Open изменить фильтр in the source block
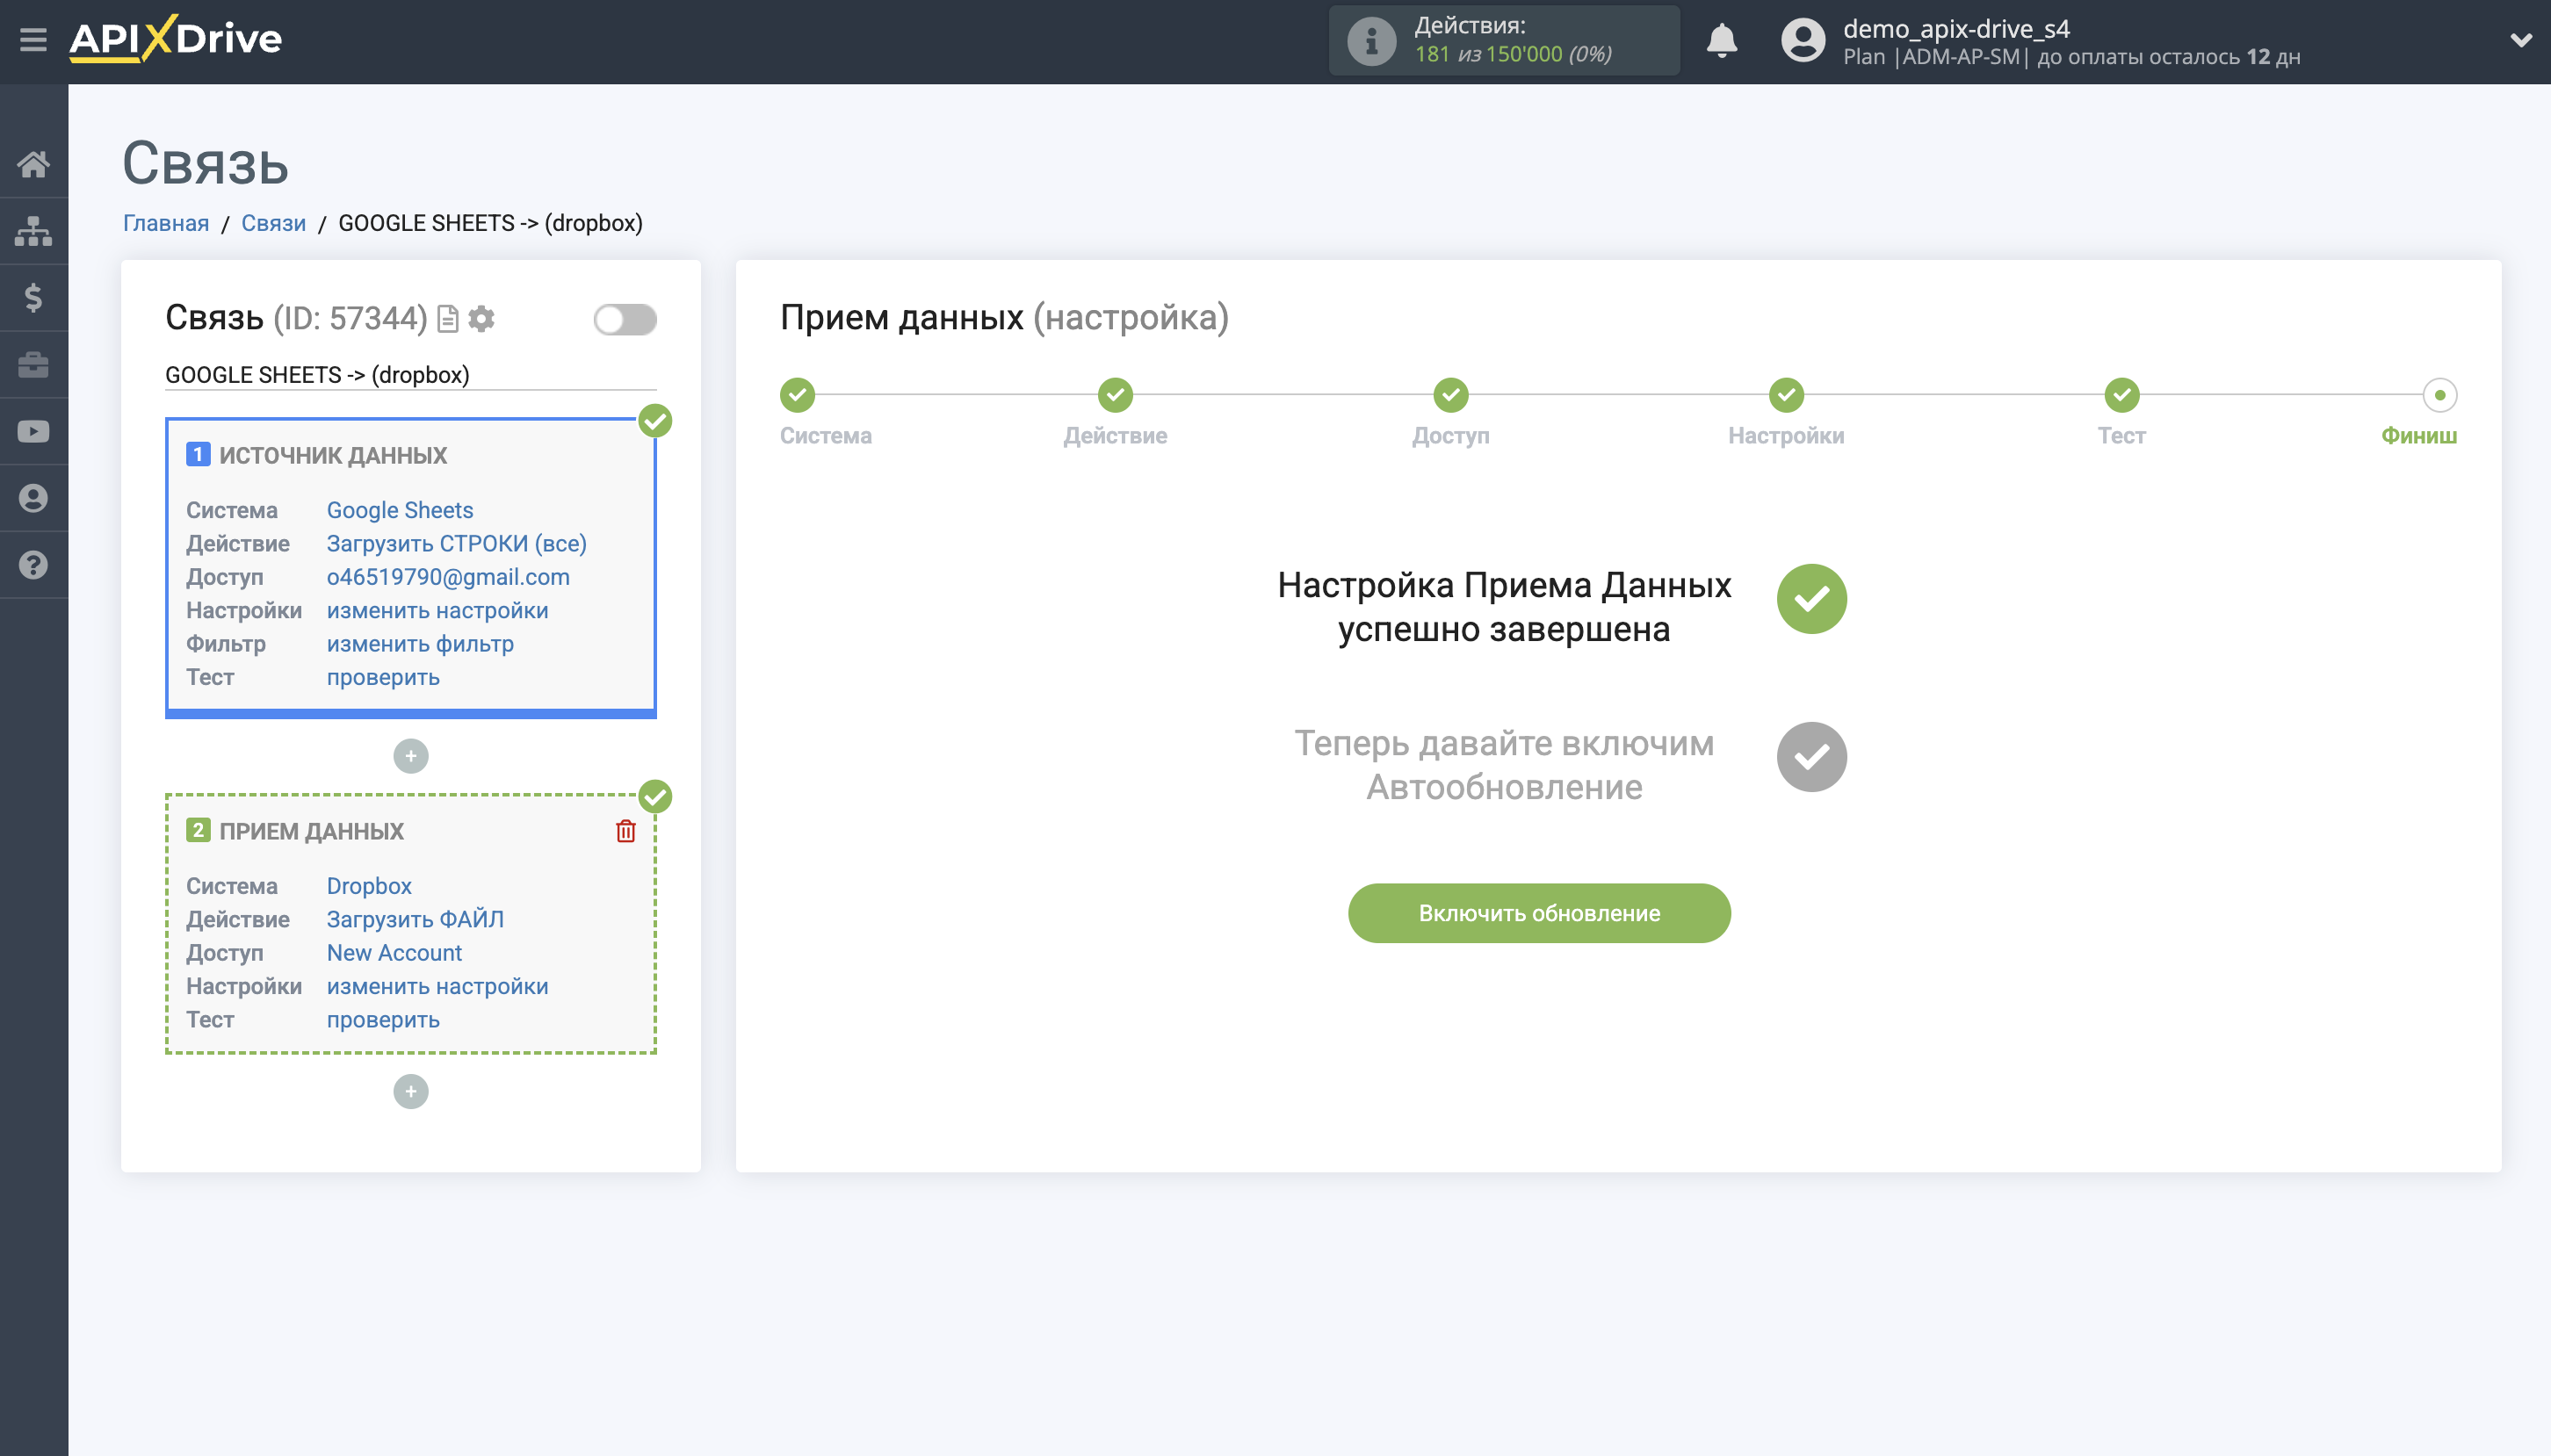The height and width of the screenshot is (1456, 2551). point(419,643)
